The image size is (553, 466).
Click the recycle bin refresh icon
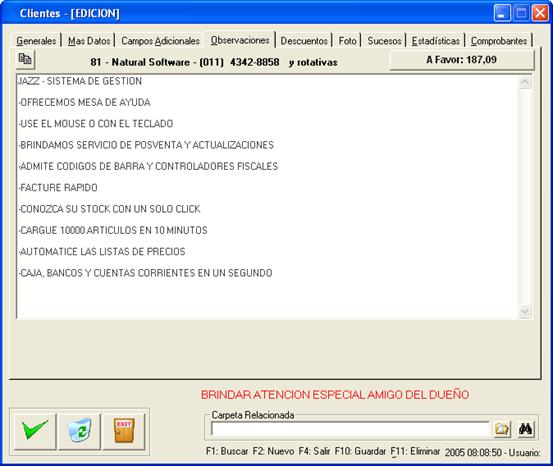click(x=80, y=431)
